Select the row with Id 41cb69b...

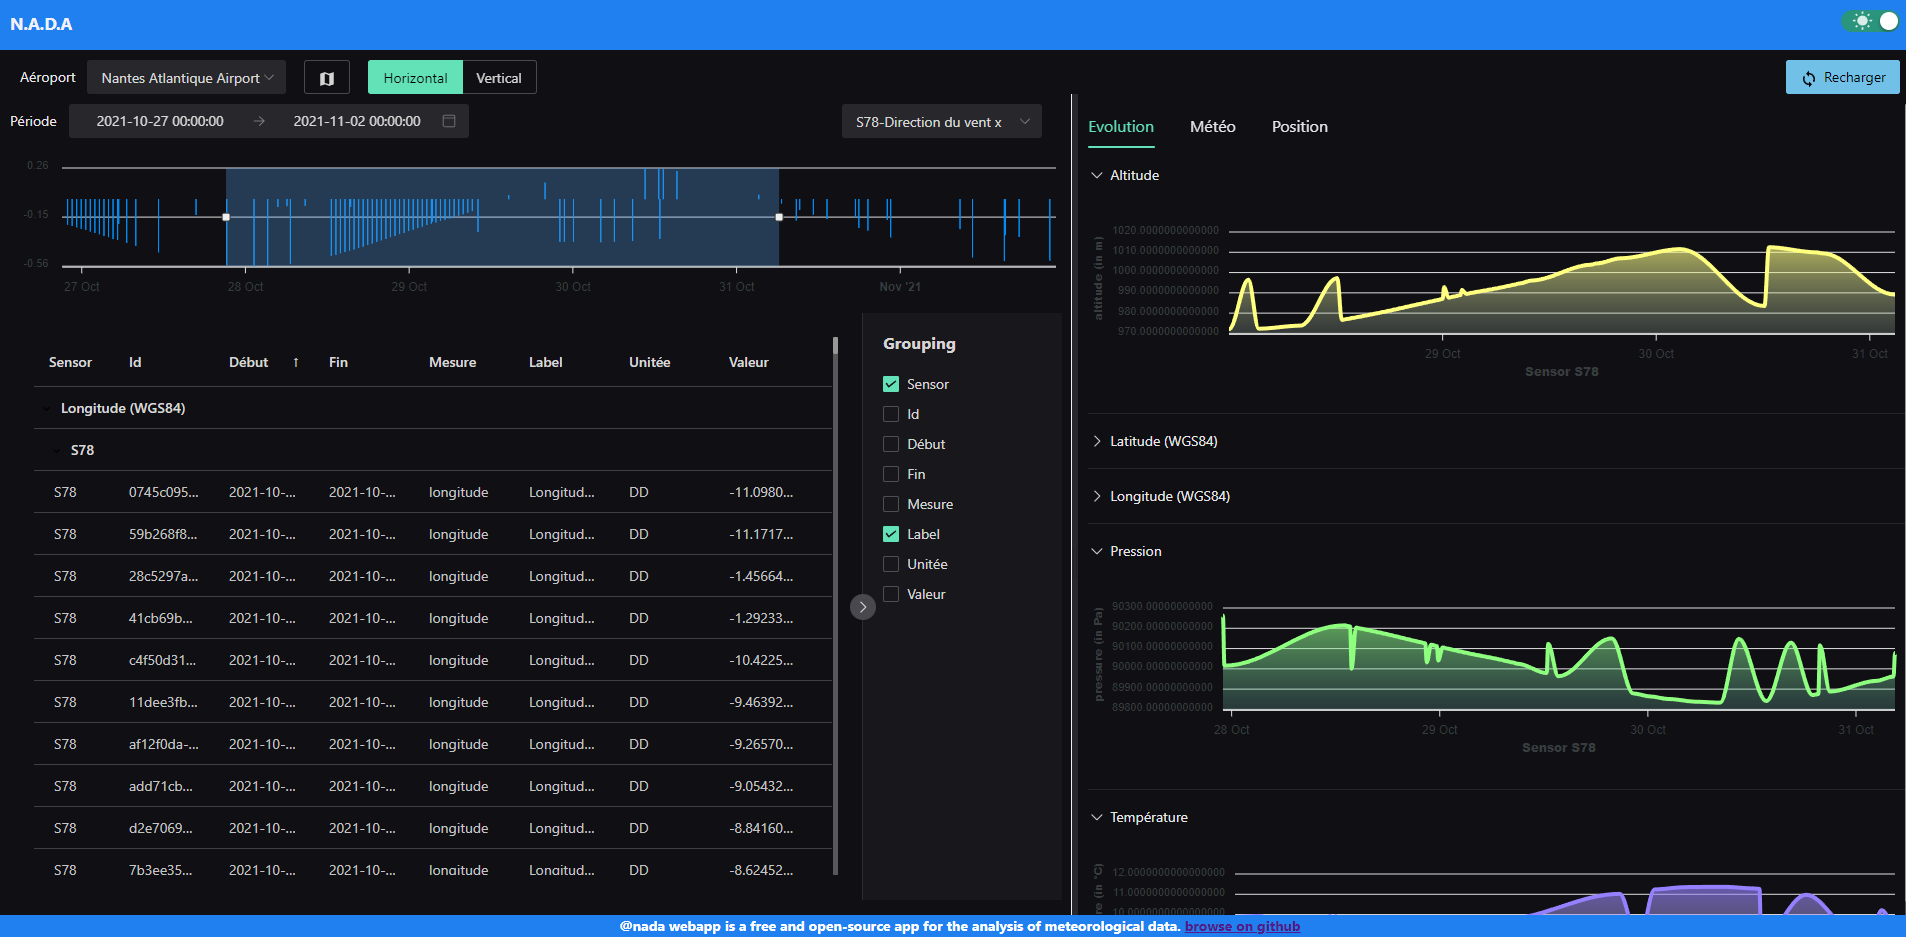click(433, 618)
